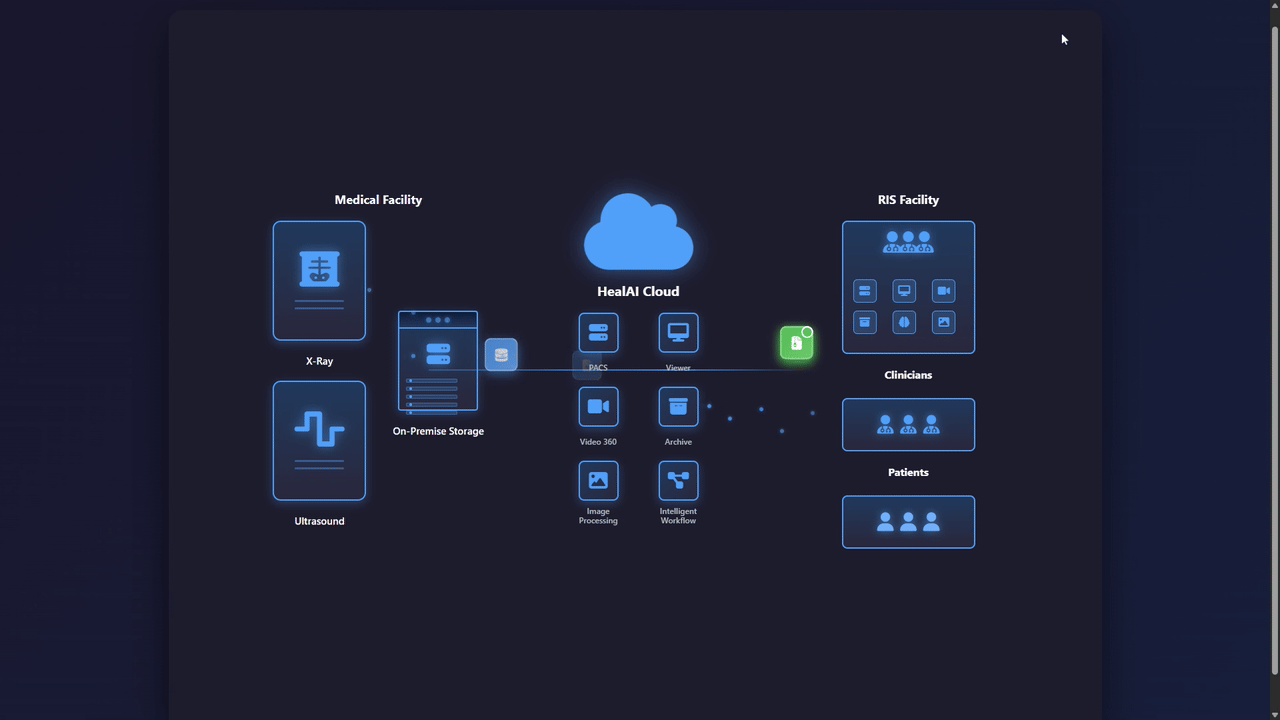Click the Intelligent Workflow label text

pos(678,516)
